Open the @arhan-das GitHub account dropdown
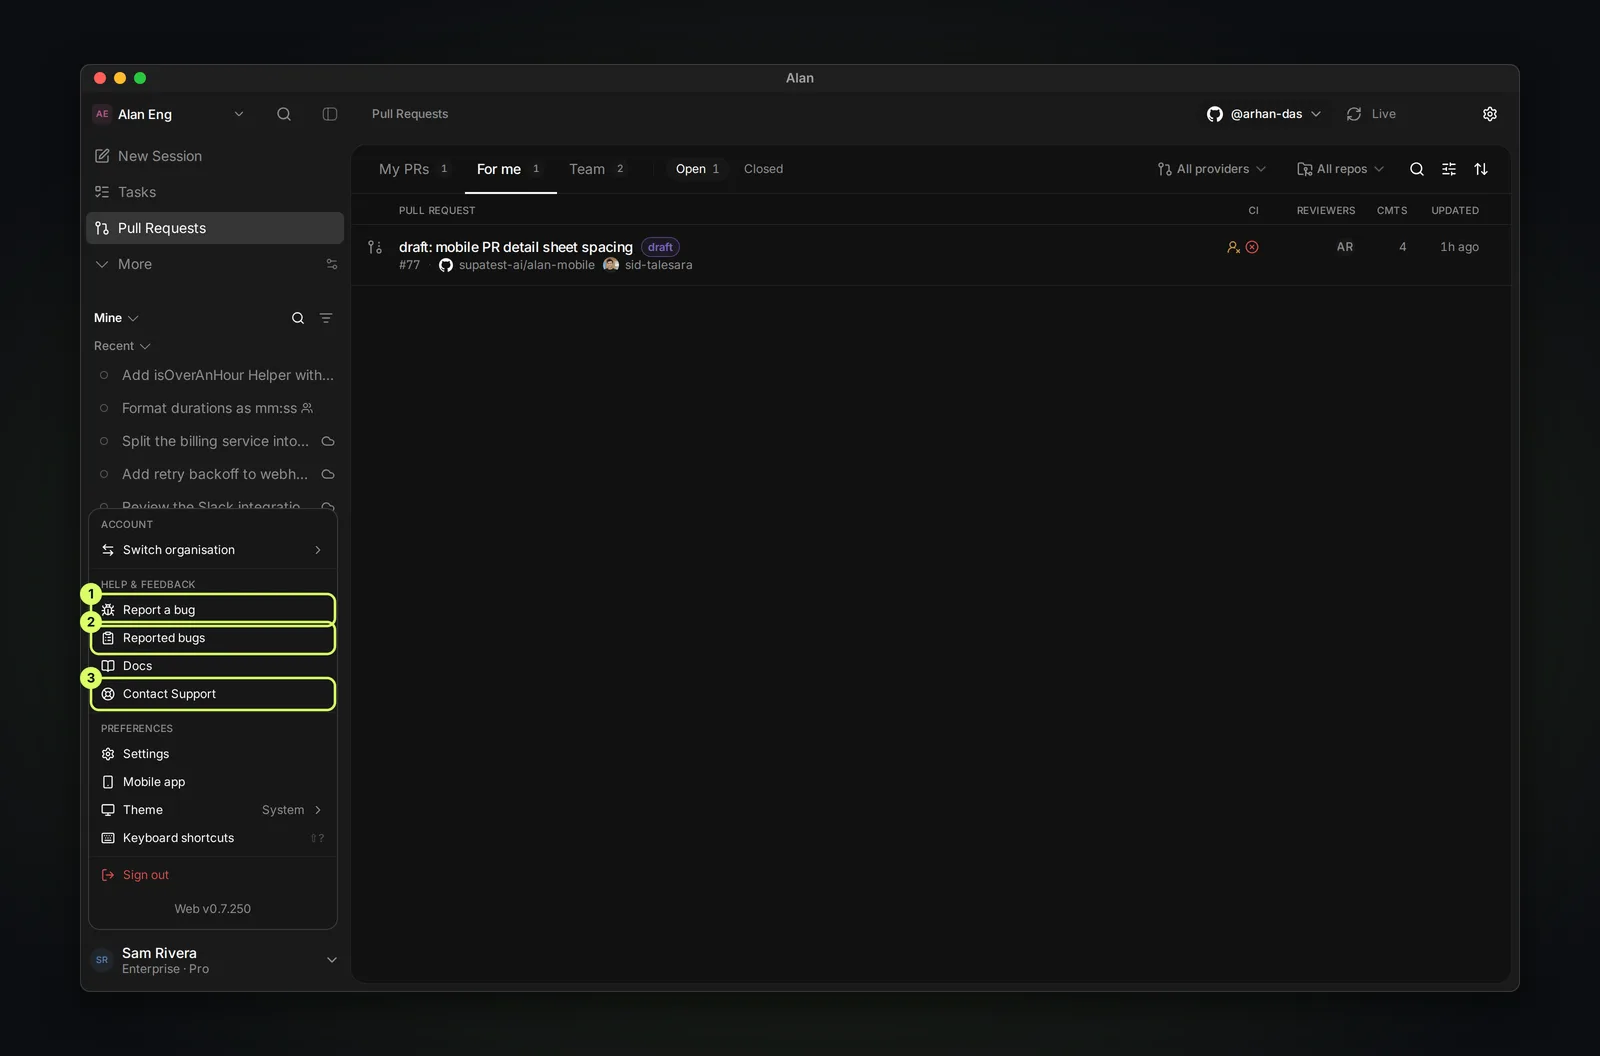This screenshot has height=1056, width=1600. click(x=1264, y=114)
